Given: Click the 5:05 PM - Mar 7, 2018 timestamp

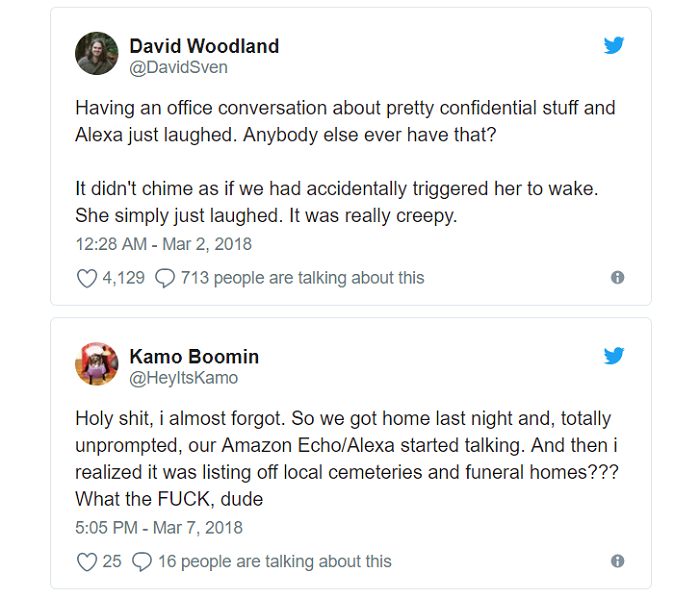Looking at the screenshot, I should pos(159,528).
